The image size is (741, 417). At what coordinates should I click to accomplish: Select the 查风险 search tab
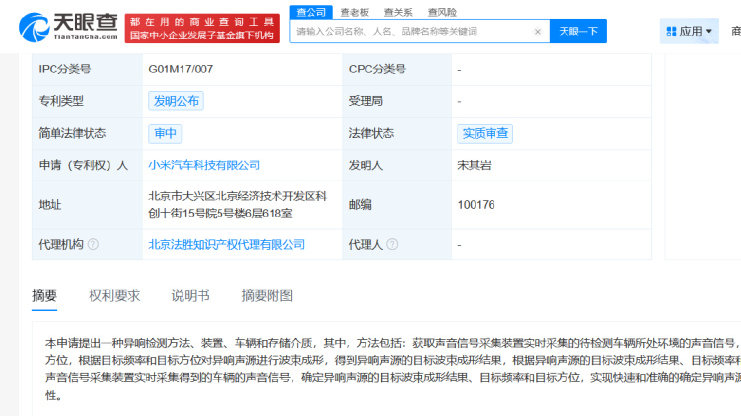(x=442, y=12)
